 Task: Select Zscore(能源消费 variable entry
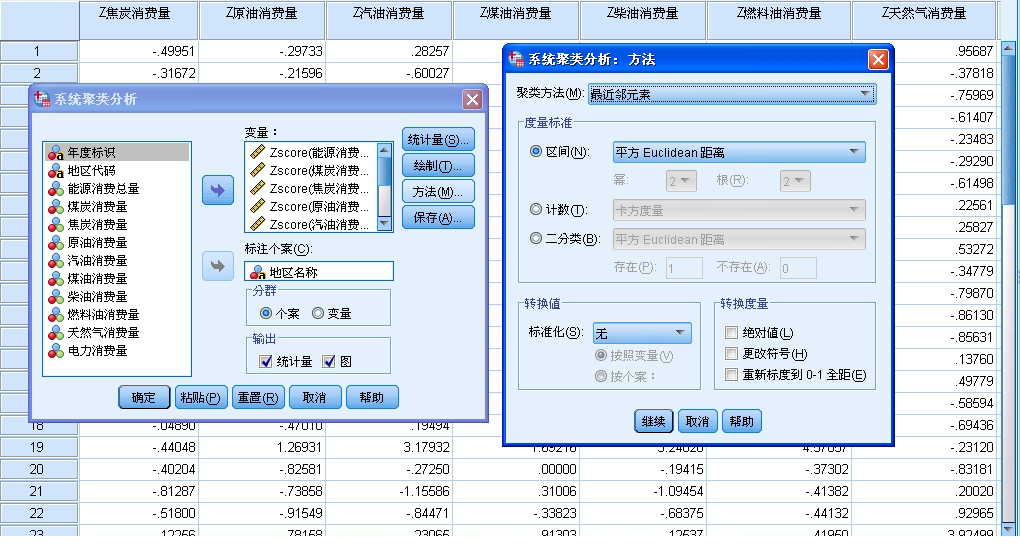point(312,152)
